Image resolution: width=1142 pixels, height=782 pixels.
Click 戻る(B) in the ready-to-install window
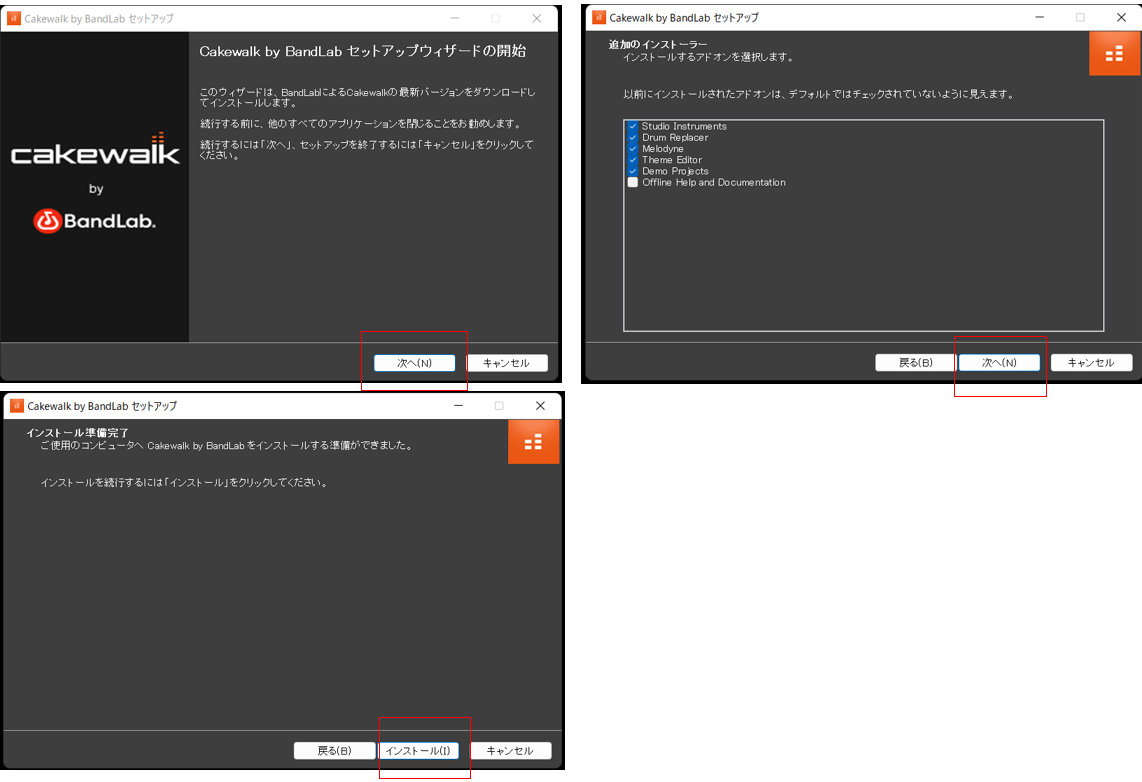(334, 751)
